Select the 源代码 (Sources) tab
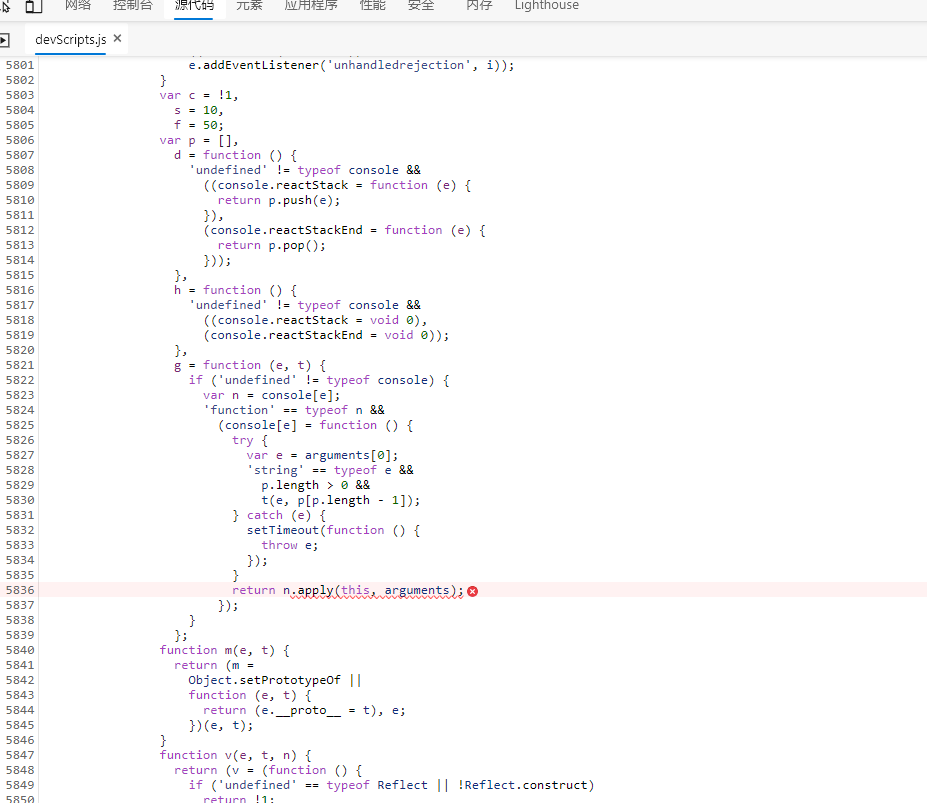 pos(194,5)
